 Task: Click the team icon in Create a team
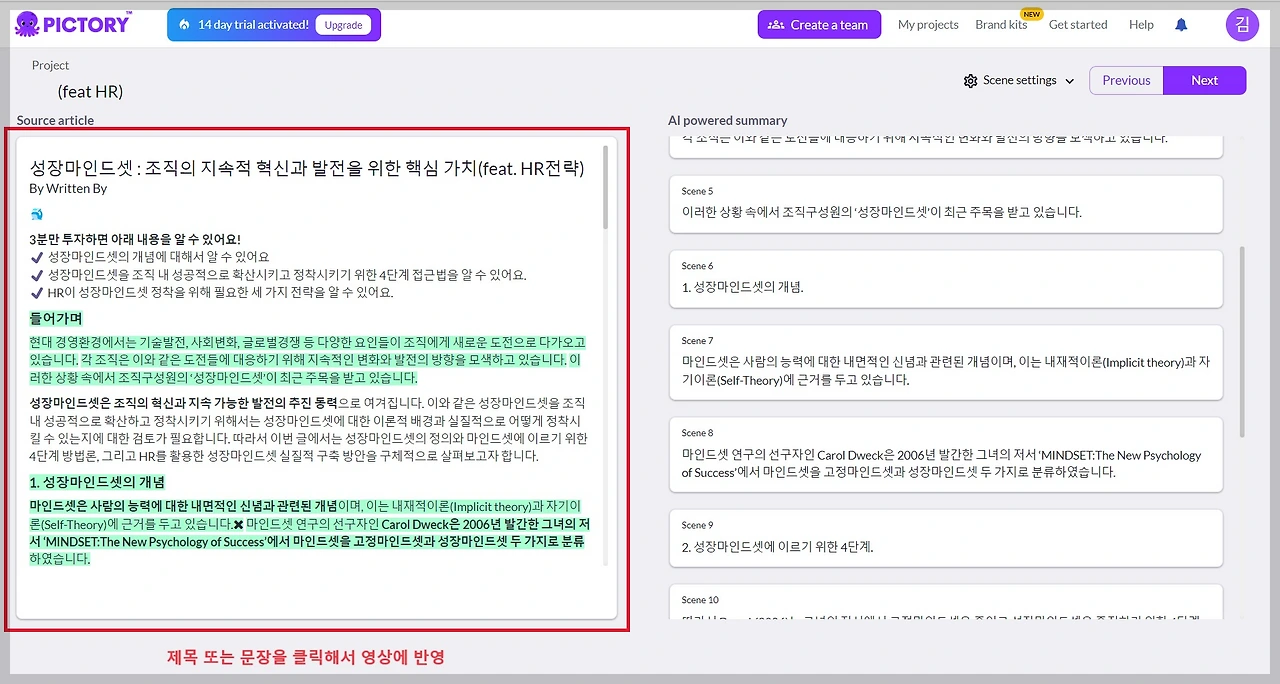tap(776, 25)
